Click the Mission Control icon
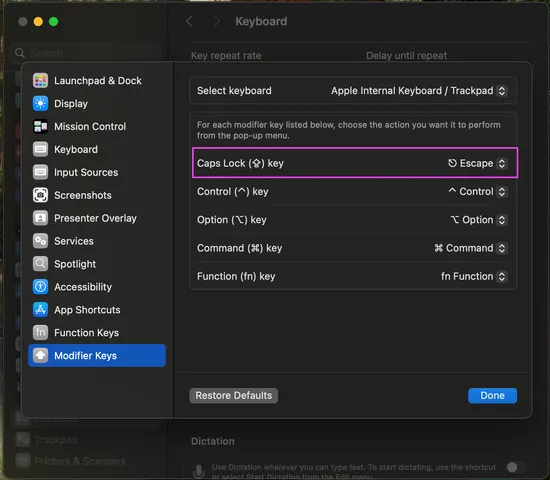Screen dimensions: 550x480 (40, 126)
